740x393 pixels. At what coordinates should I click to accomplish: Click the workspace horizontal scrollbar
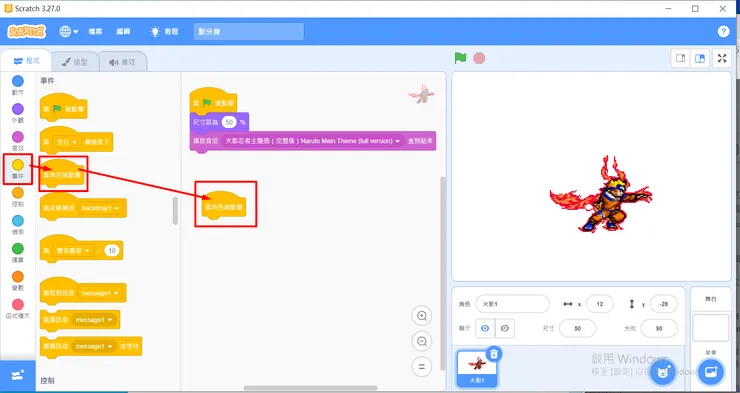[x=311, y=388]
